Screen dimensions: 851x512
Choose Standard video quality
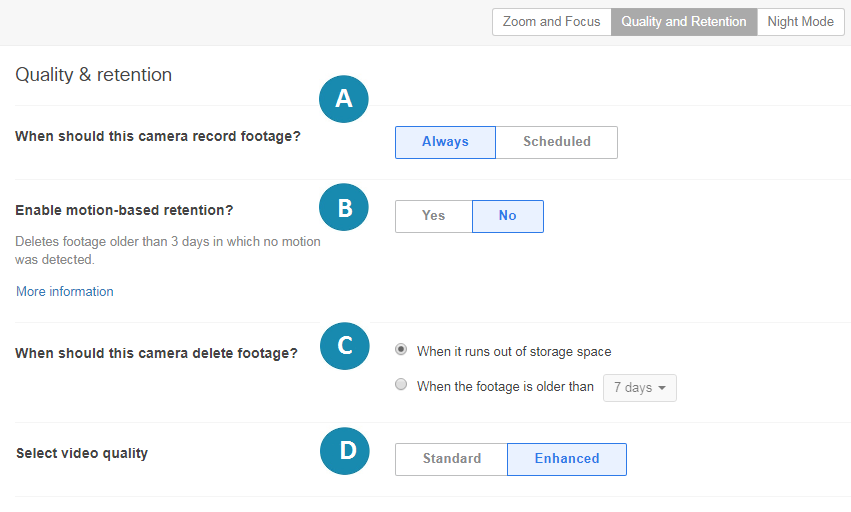click(451, 459)
